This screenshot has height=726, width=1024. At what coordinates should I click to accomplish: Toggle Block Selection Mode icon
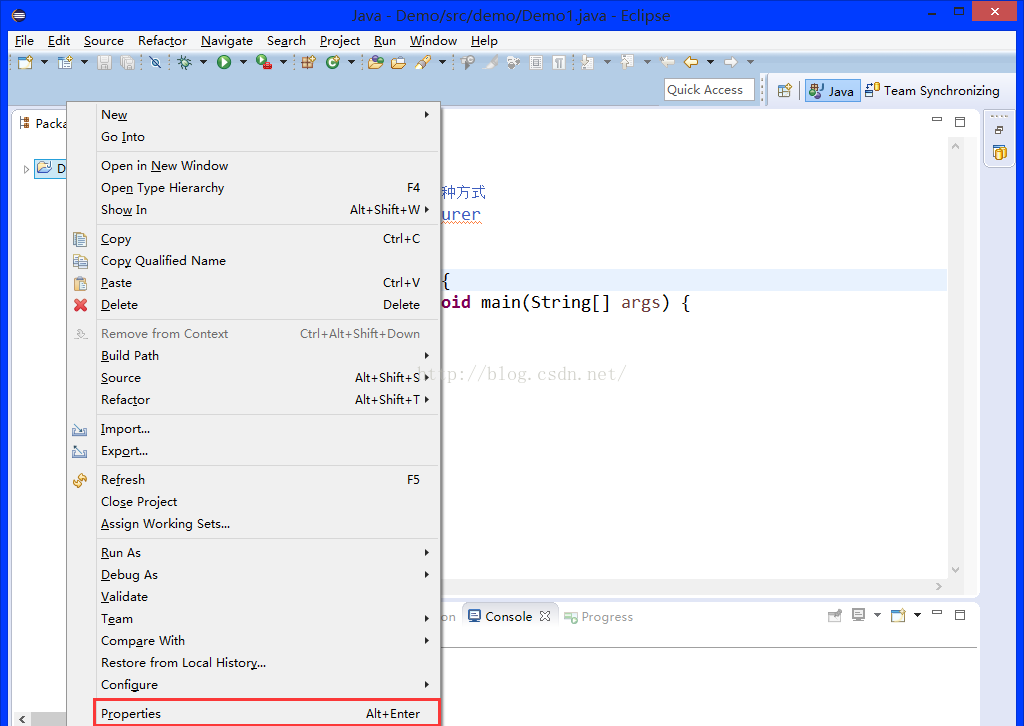536,62
